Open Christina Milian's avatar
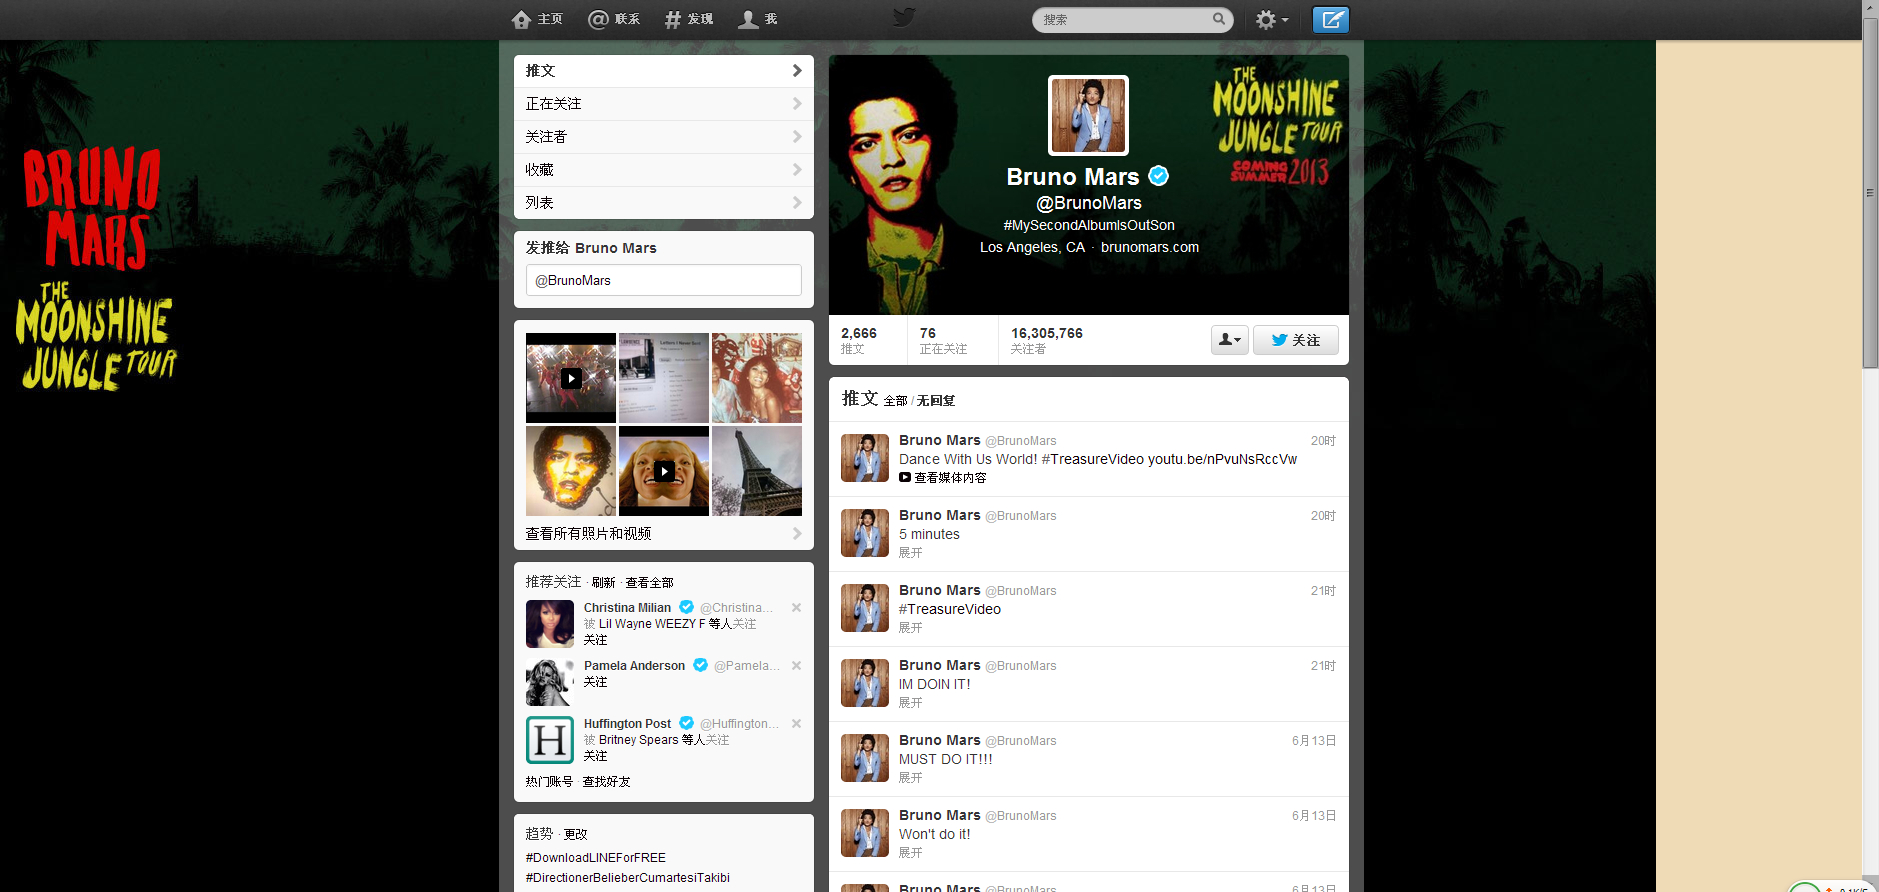 point(550,624)
